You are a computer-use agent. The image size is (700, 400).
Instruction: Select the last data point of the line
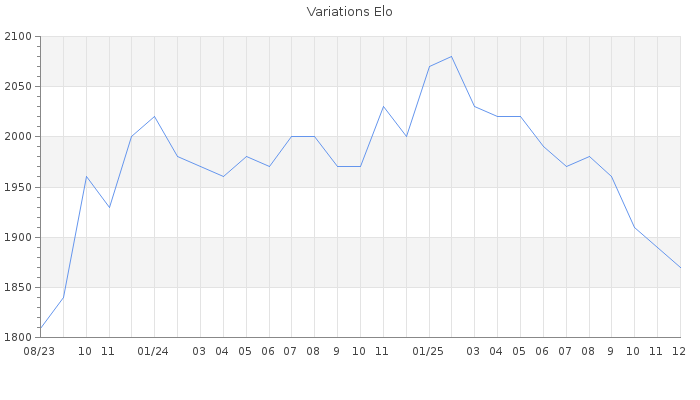[x=680, y=267]
